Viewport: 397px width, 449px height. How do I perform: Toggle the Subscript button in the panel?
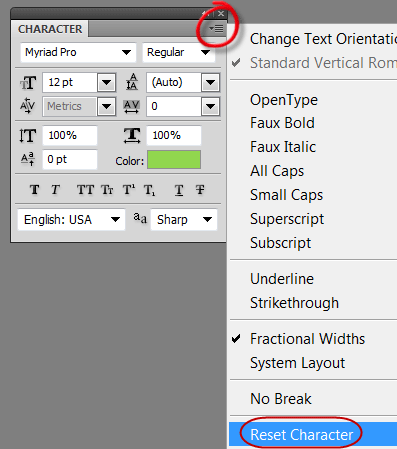click(x=149, y=190)
